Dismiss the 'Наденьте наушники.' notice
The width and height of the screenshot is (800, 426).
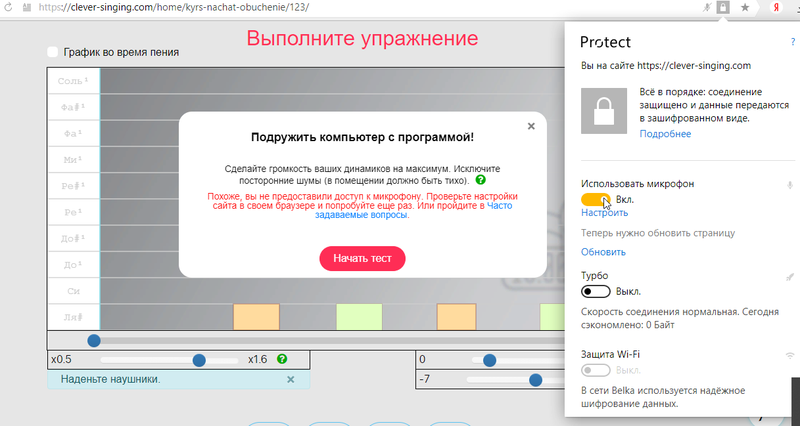tap(290, 380)
